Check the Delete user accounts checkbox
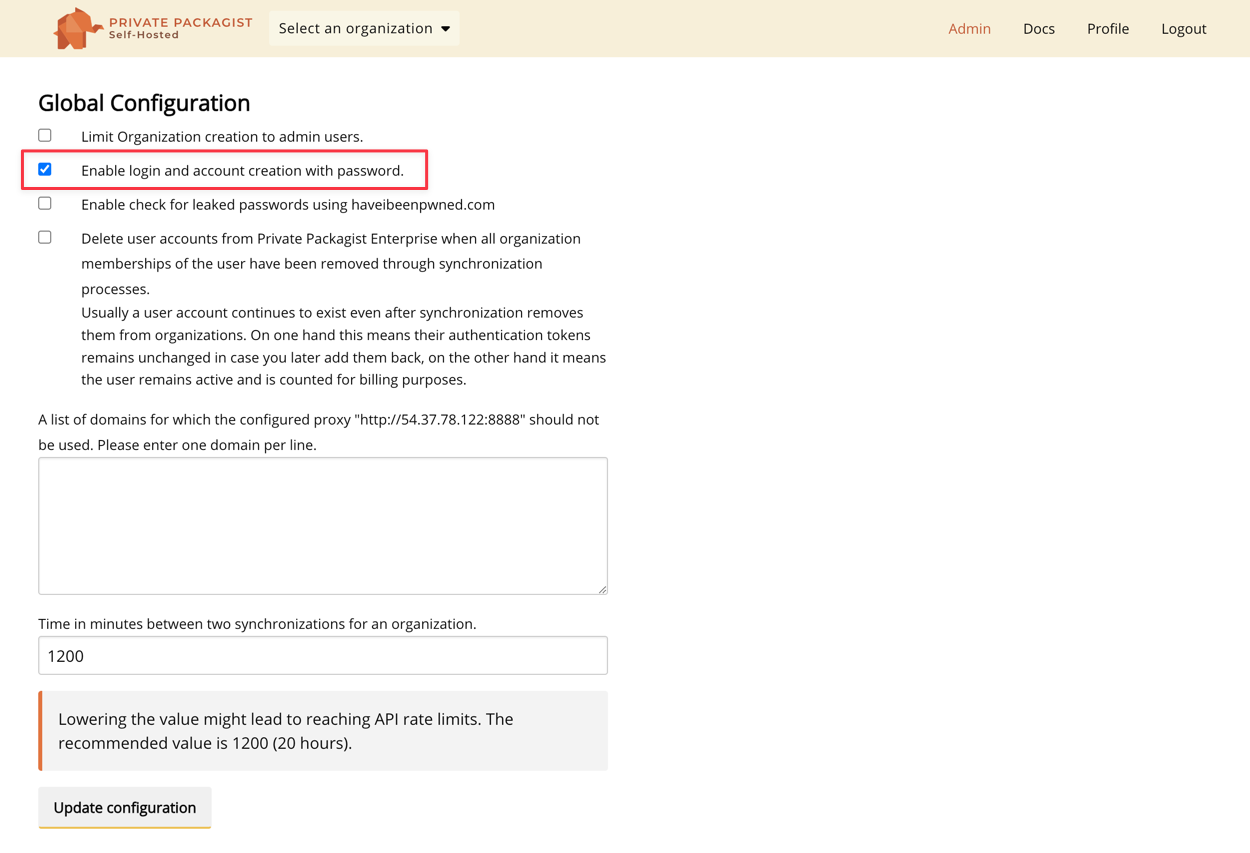 45,237
